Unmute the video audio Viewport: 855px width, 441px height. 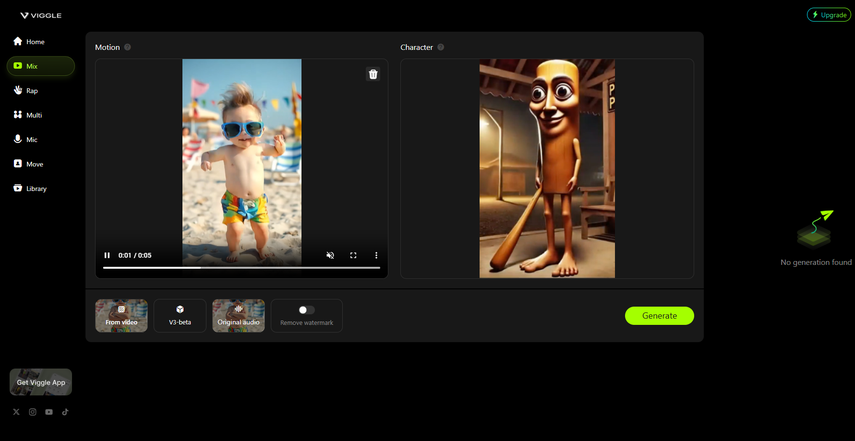click(330, 255)
